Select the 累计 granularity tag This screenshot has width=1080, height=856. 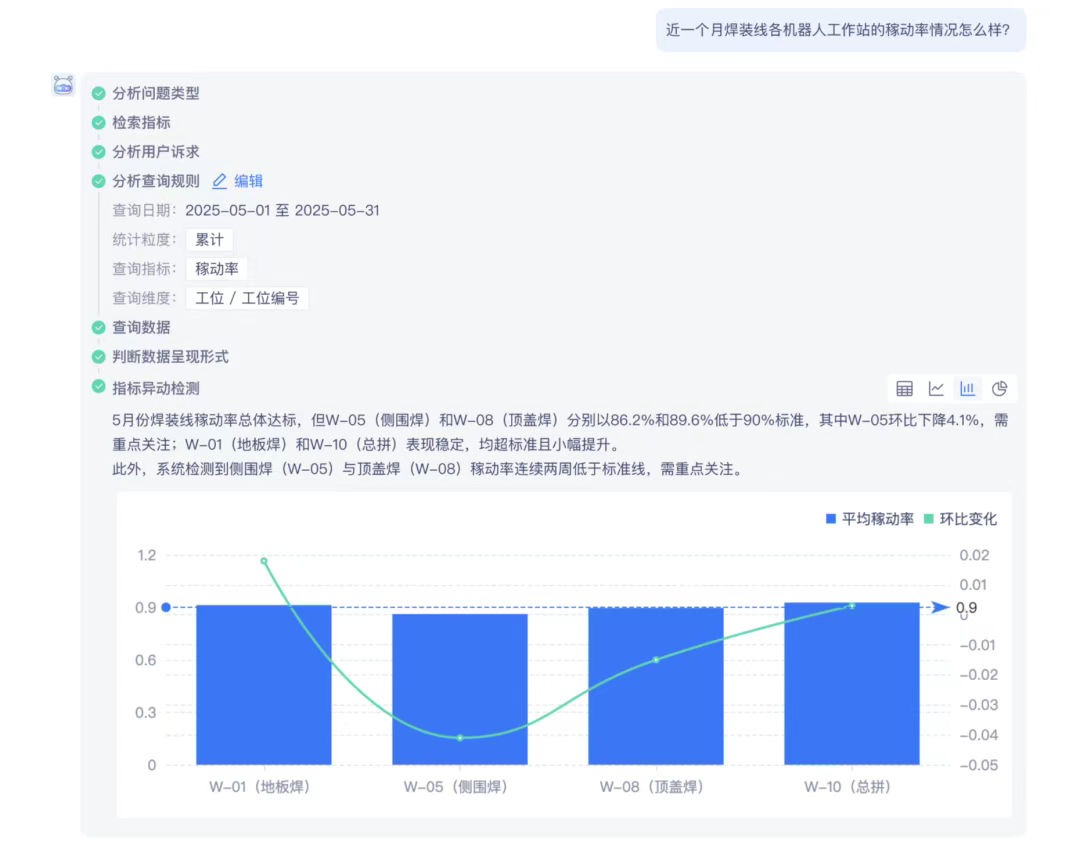point(209,240)
